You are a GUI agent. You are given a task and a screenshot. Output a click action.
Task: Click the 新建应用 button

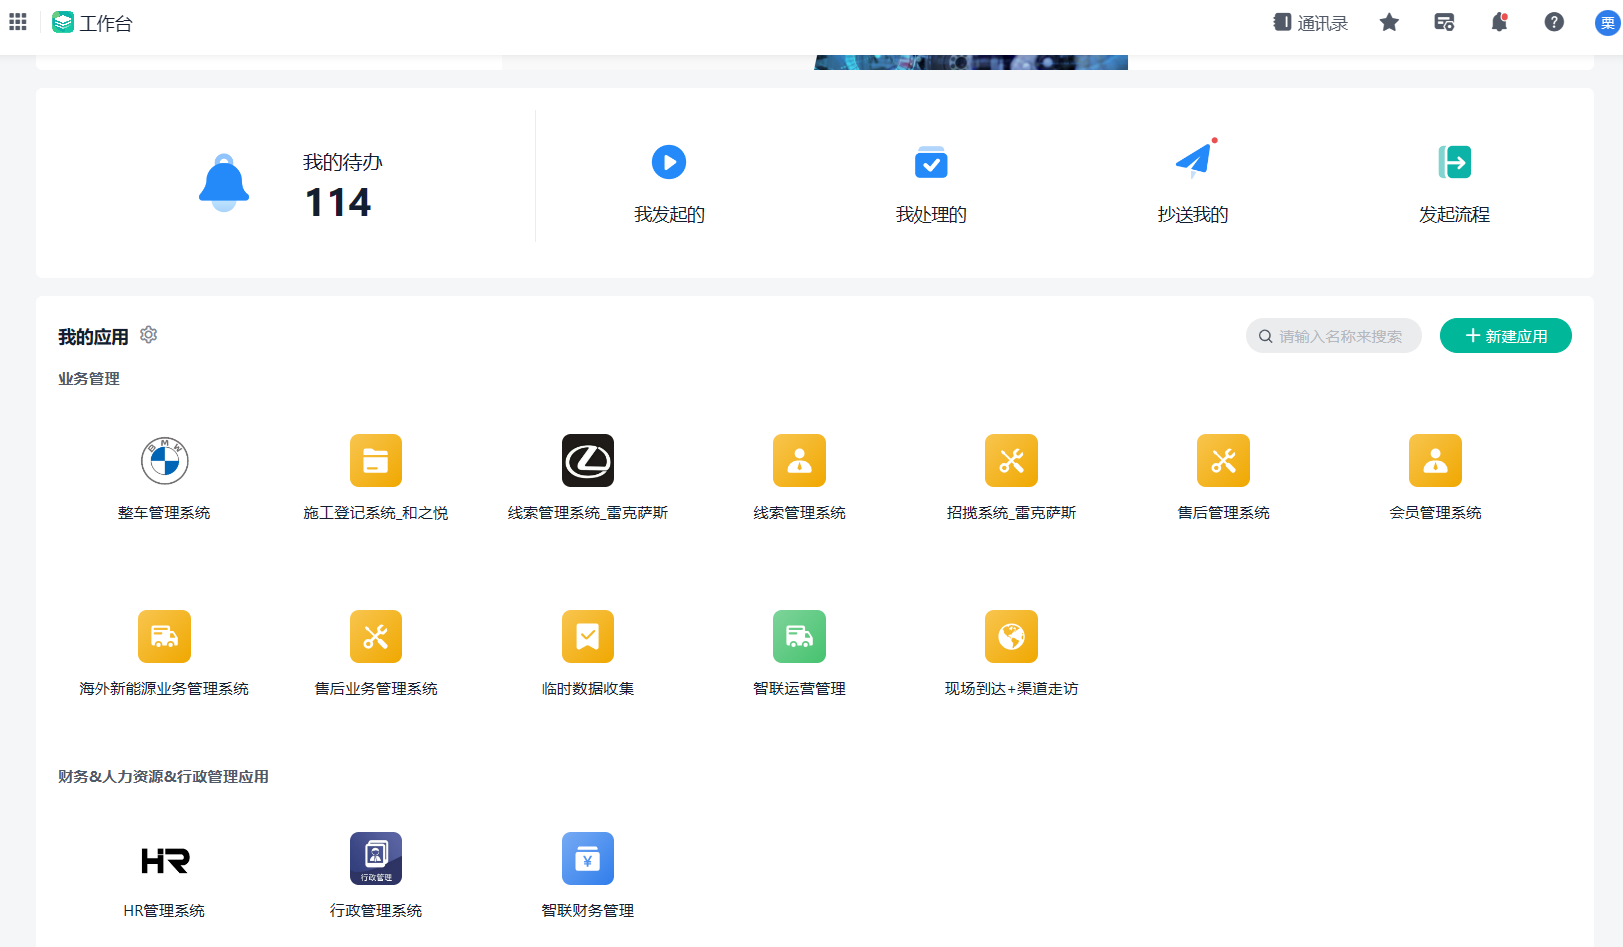click(x=1505, y=336)
